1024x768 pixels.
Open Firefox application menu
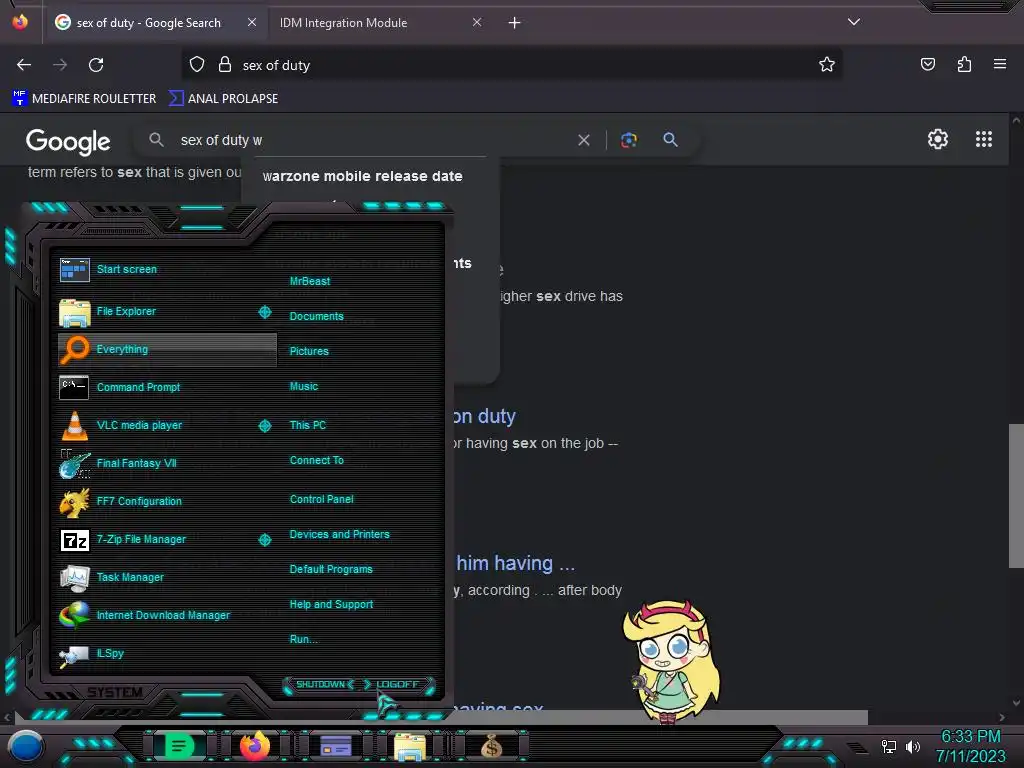click(x=1000, y=64)
